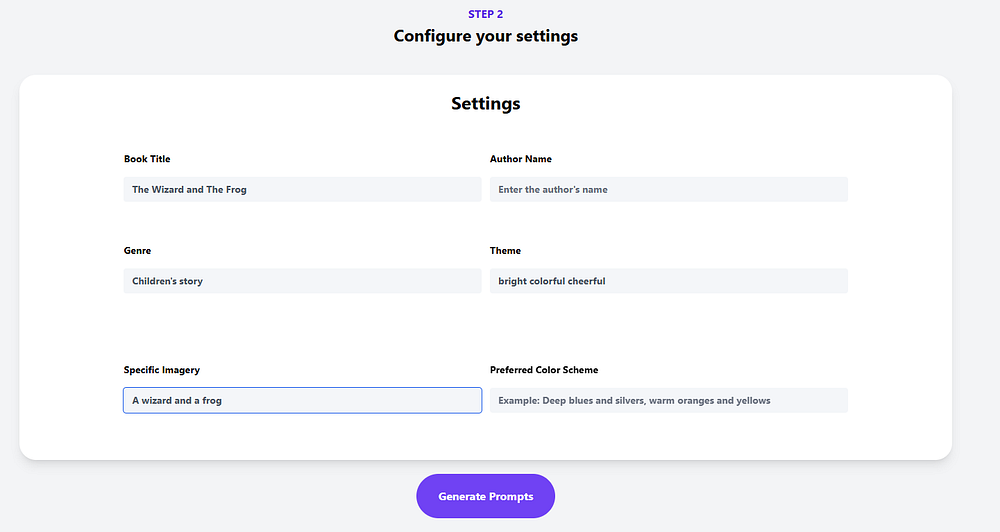1000x532 pixels.
Task: Click the "Configure your settings" heading
Action: [x=485, y=36]
